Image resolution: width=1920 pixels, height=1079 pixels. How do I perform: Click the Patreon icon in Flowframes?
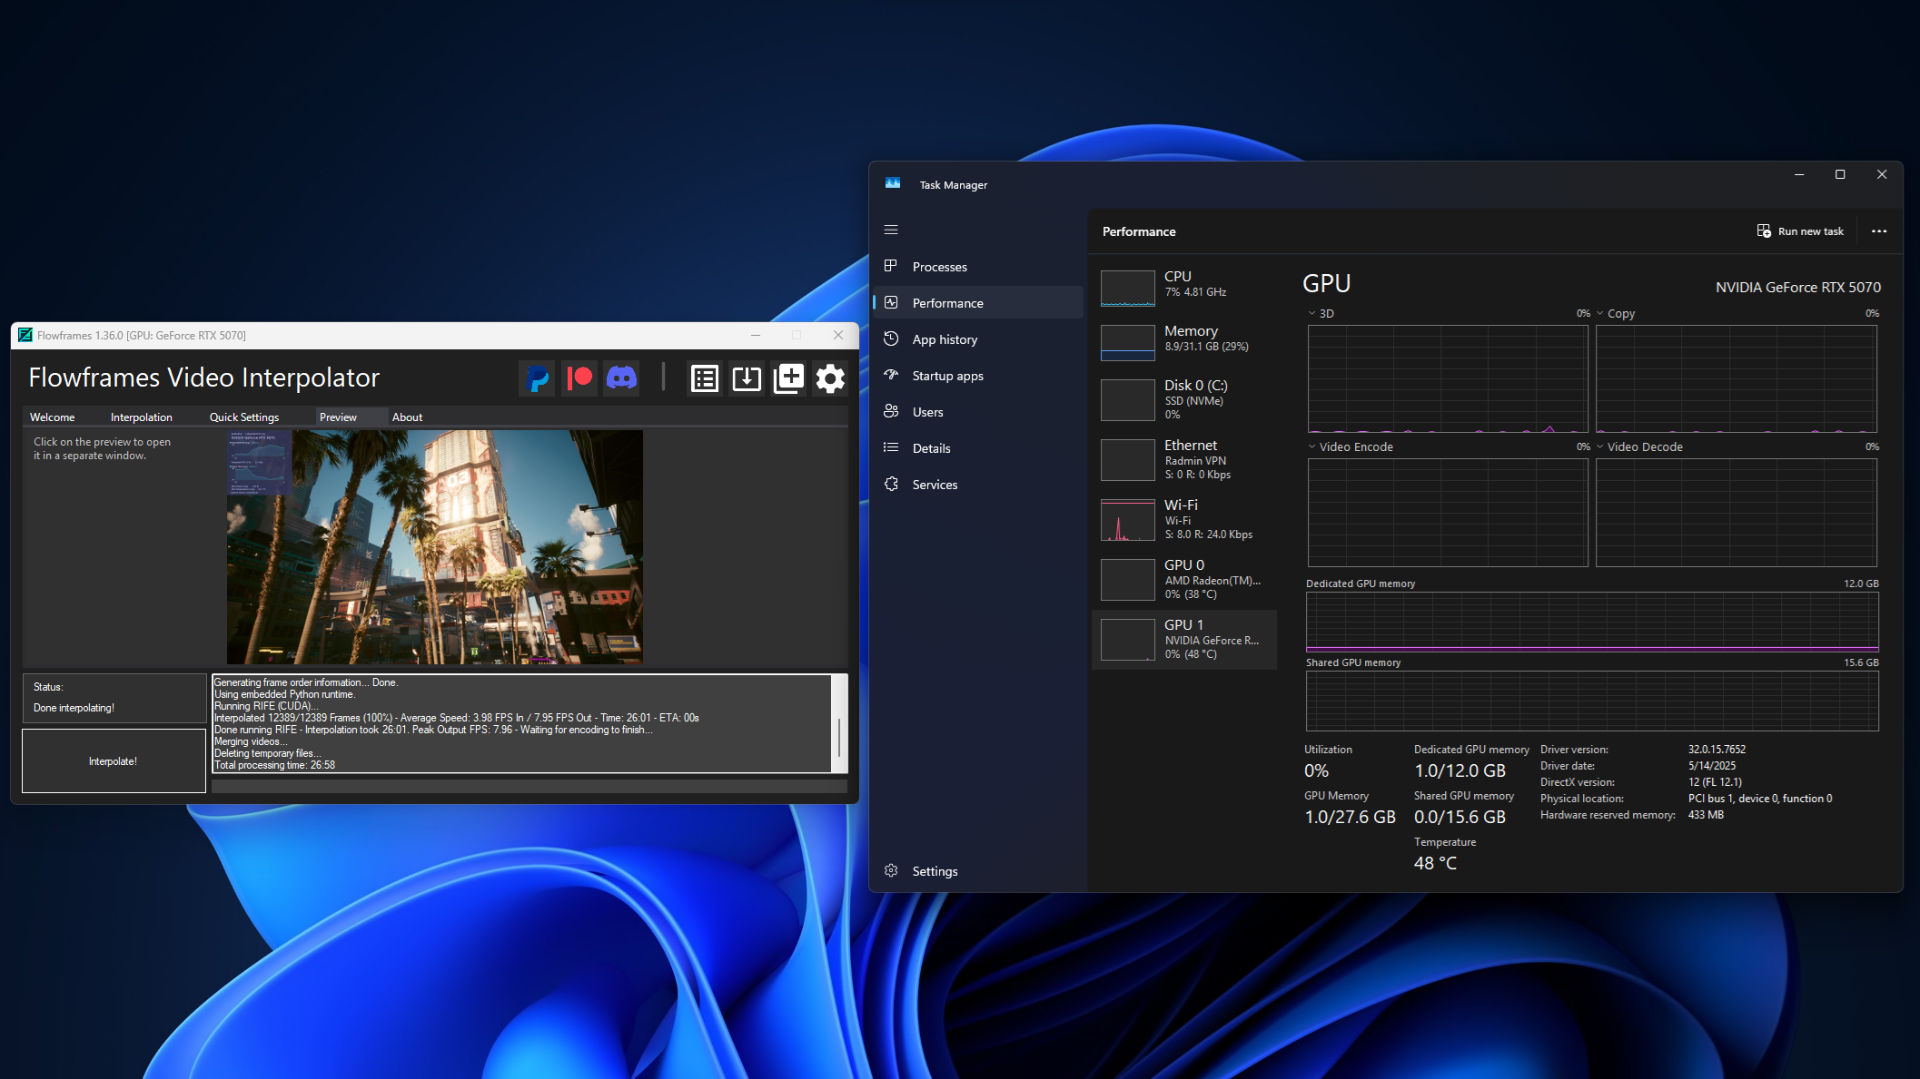point(579,378)
